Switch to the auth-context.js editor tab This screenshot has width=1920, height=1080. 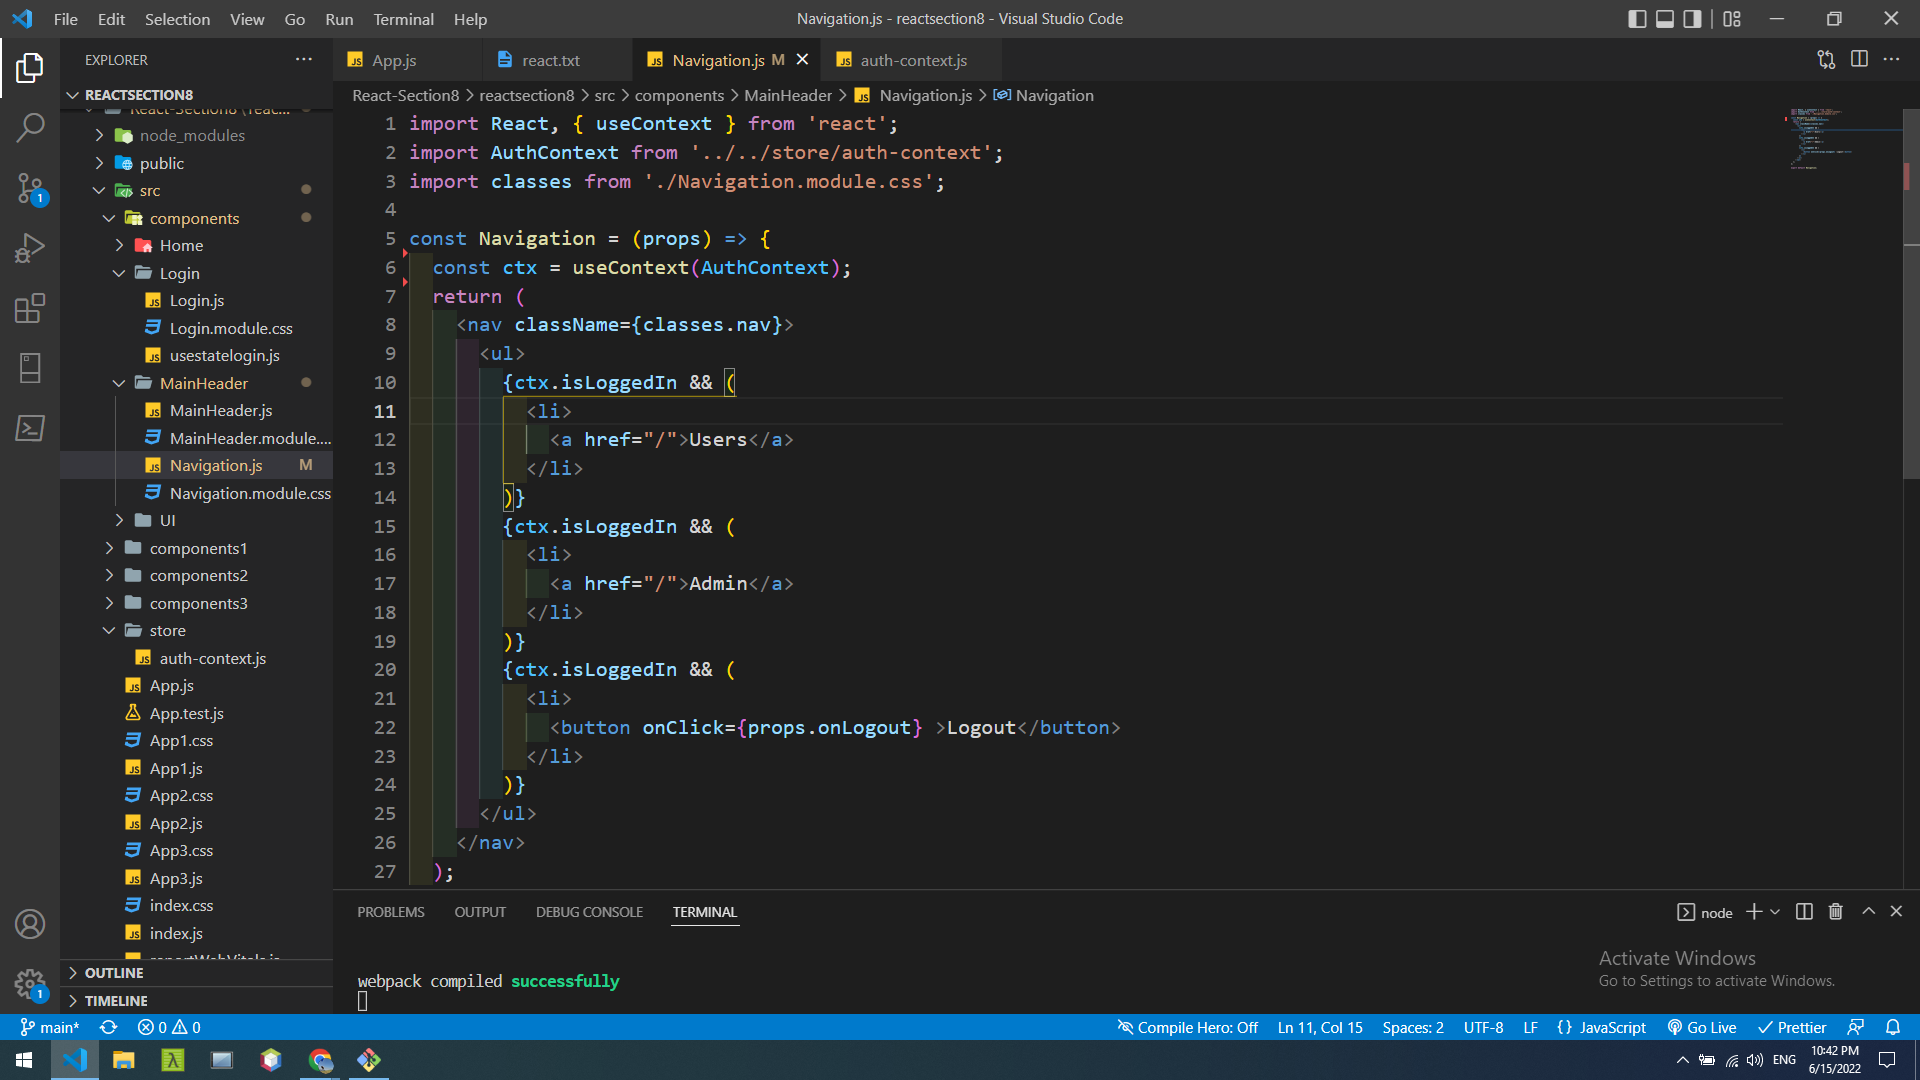(x=913, y=60)
